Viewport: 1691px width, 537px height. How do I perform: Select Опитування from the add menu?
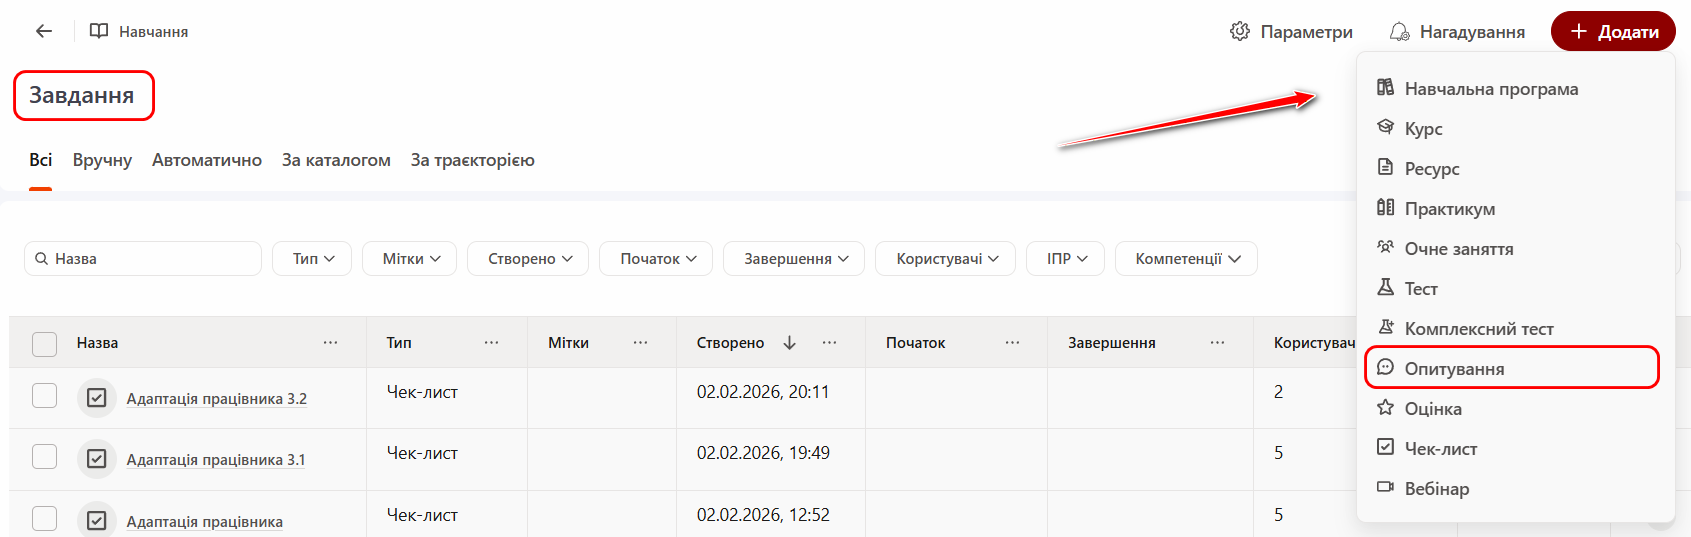[x=1454, y=369]
